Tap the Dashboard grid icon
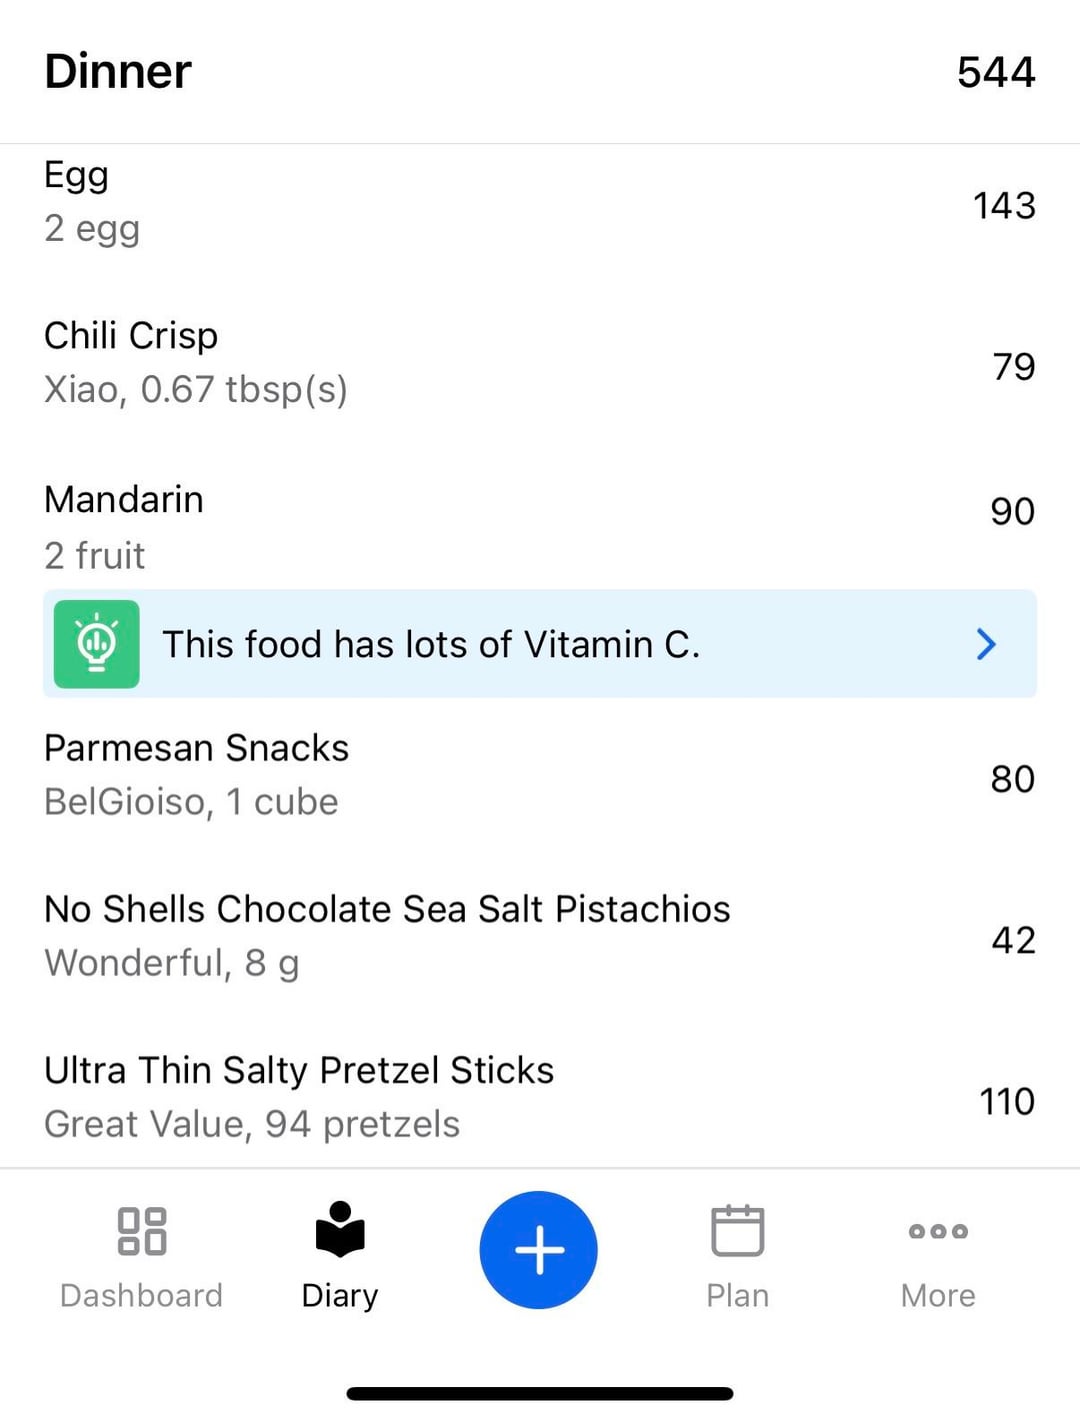Screen dimensions: 1080x1422 [141, 1231]
